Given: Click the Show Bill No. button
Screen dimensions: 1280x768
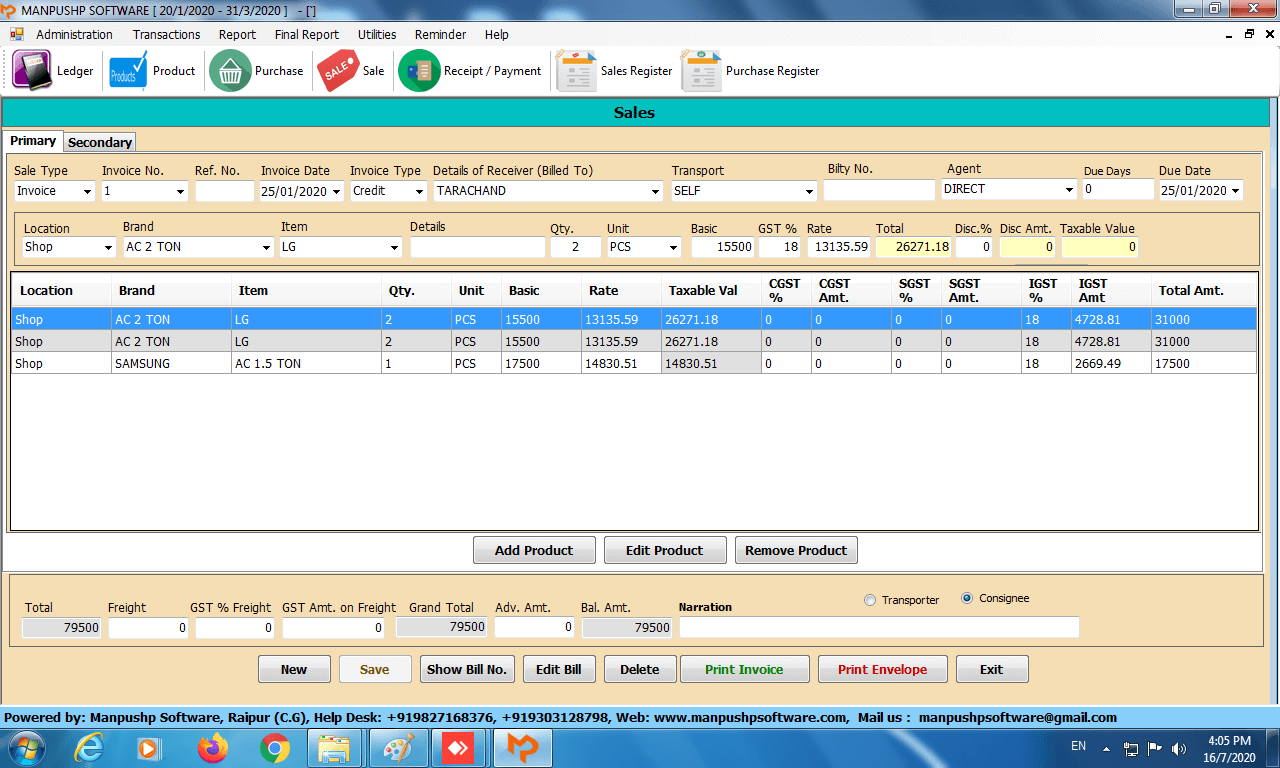Looking at the screenshot, I should point(467,669).
